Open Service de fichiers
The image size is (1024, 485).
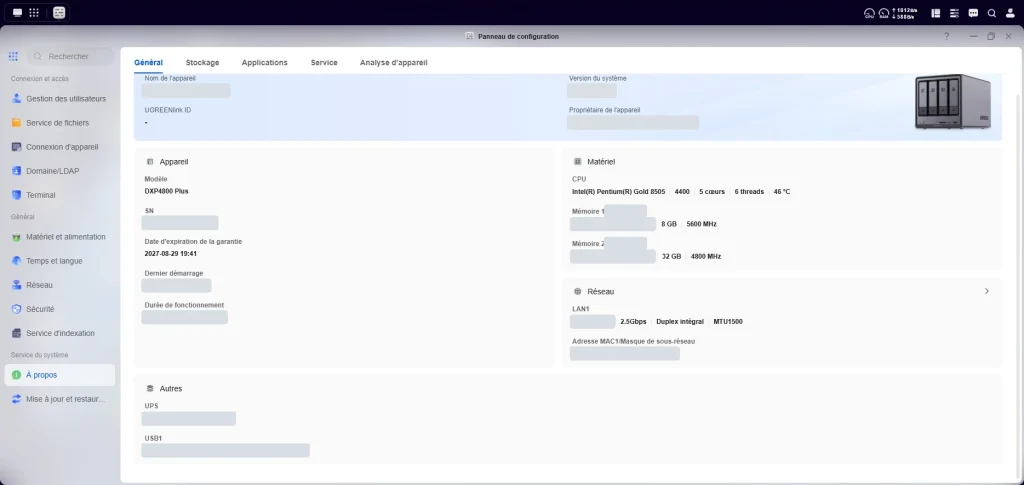click(59, 123)
